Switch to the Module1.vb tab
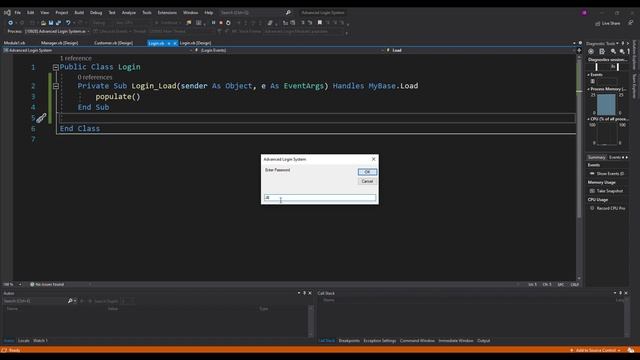 click(x=14, y=43)
